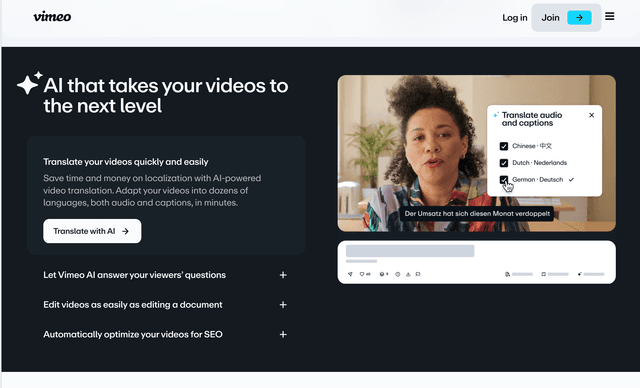Close the Translate audio and captions popup

591,115
